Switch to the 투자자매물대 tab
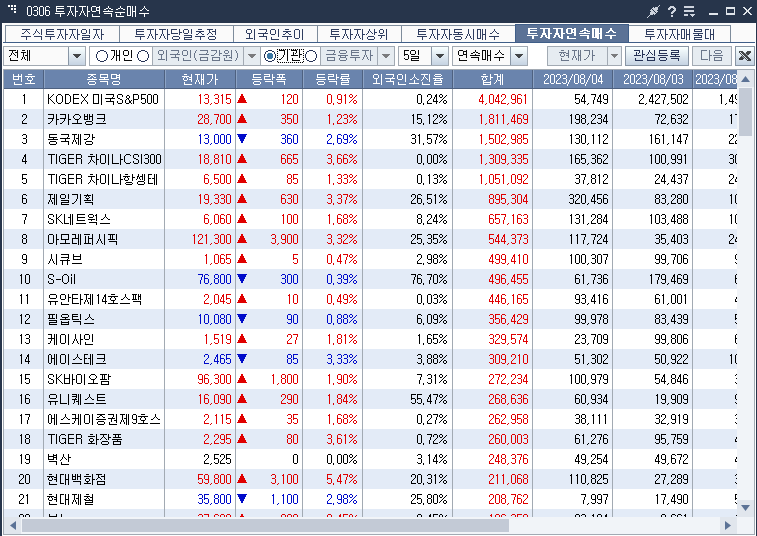Viewport: 757px width, 536px height. pyautogui.click(x=679, y=34)
